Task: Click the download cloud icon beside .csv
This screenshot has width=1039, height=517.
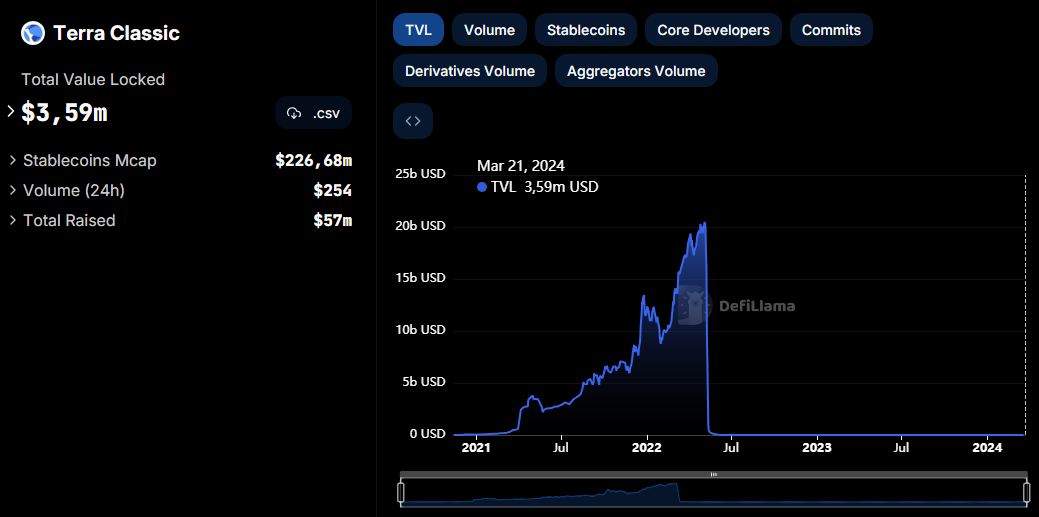Action: tap(294, 113)
